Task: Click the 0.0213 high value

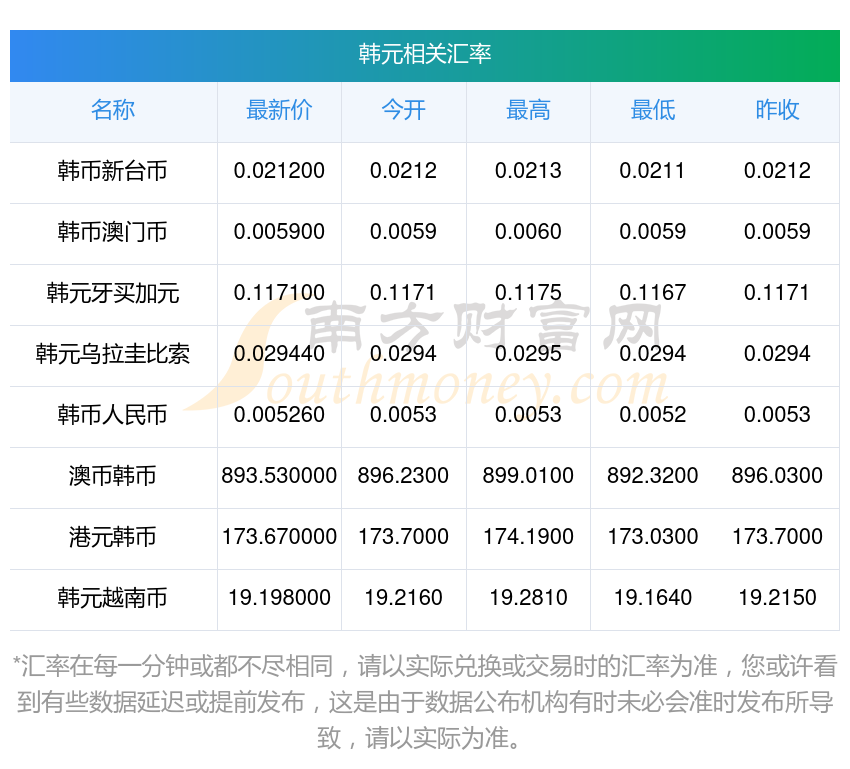Action: 528,171
